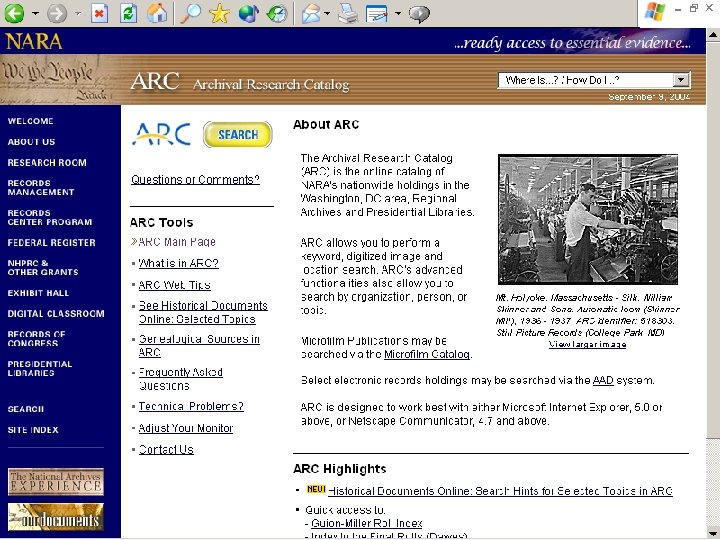Open History clock icon

(277, 13)
